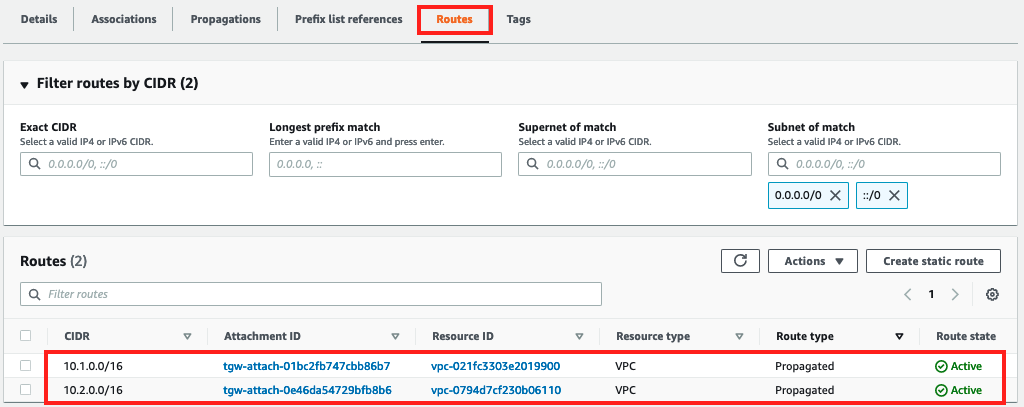This screenshot has height=407, width=1024.
Task: Check the 10.2.0.0/16 route checkbox
Action: tap(26, 390)
